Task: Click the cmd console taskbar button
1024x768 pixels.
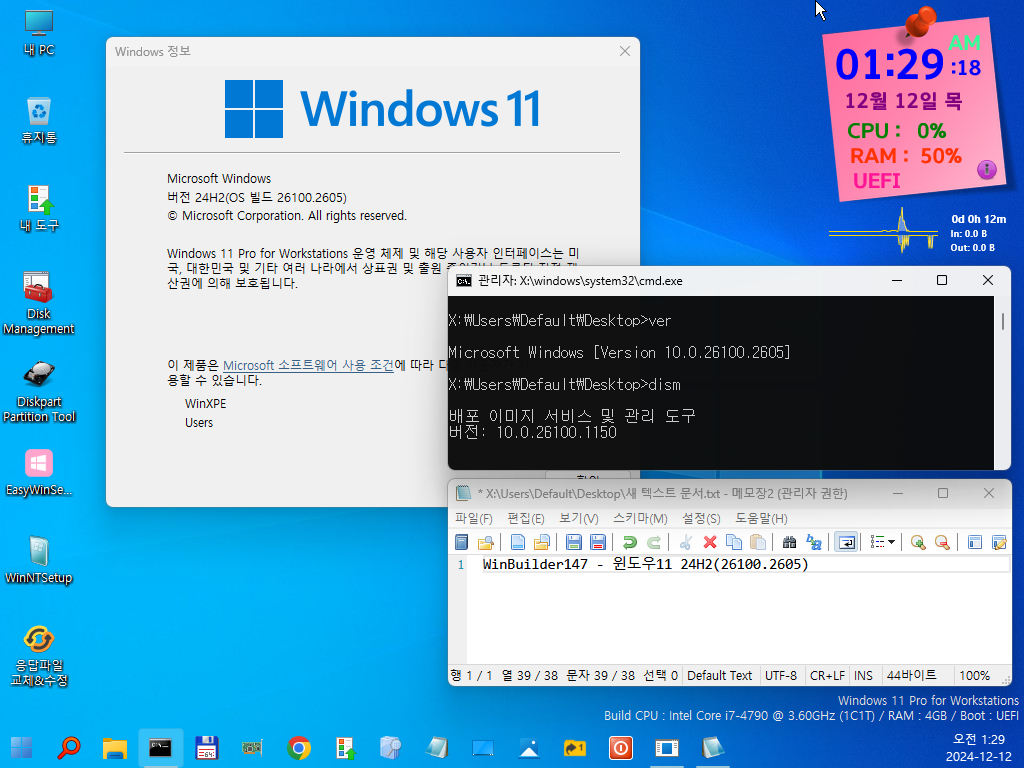Action: pos(161,748)
